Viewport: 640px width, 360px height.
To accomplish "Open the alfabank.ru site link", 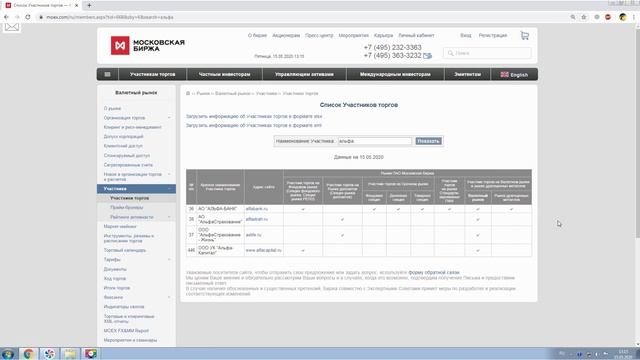I will [257, 209].
